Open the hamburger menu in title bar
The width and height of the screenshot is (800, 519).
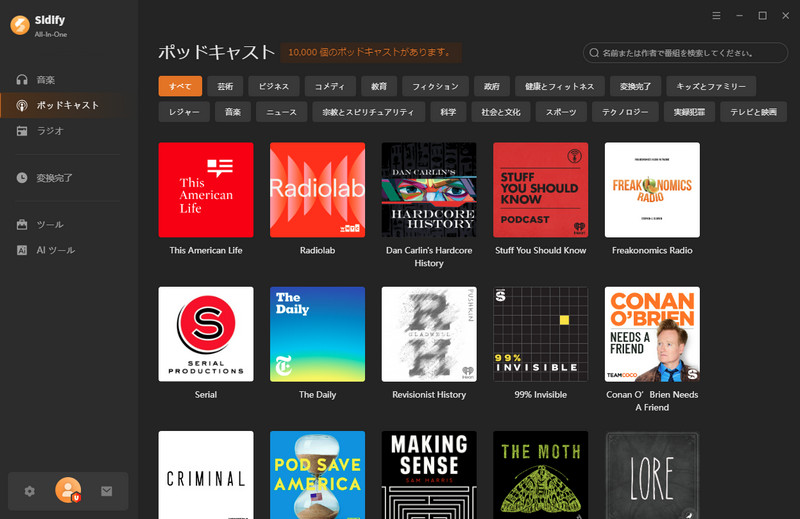click(x=716, y=16)
